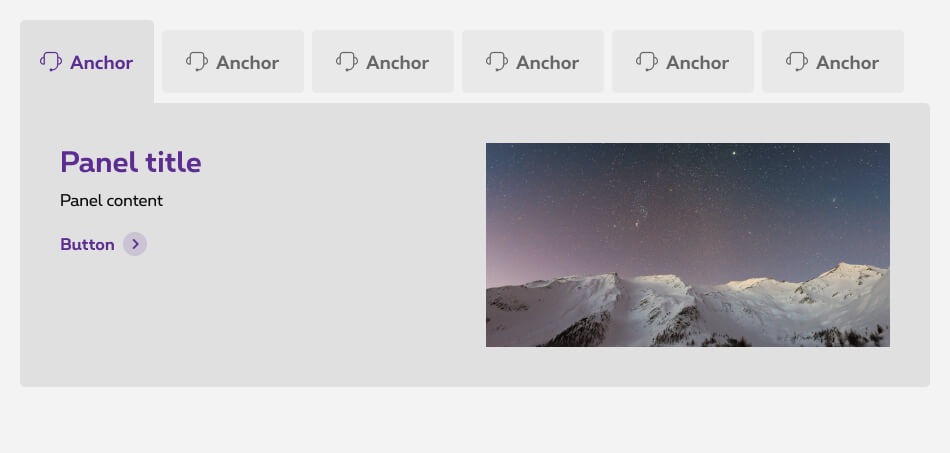Open the third Anchor tab label
This screenshot has width=950, height=453.
tap(397, 63)
